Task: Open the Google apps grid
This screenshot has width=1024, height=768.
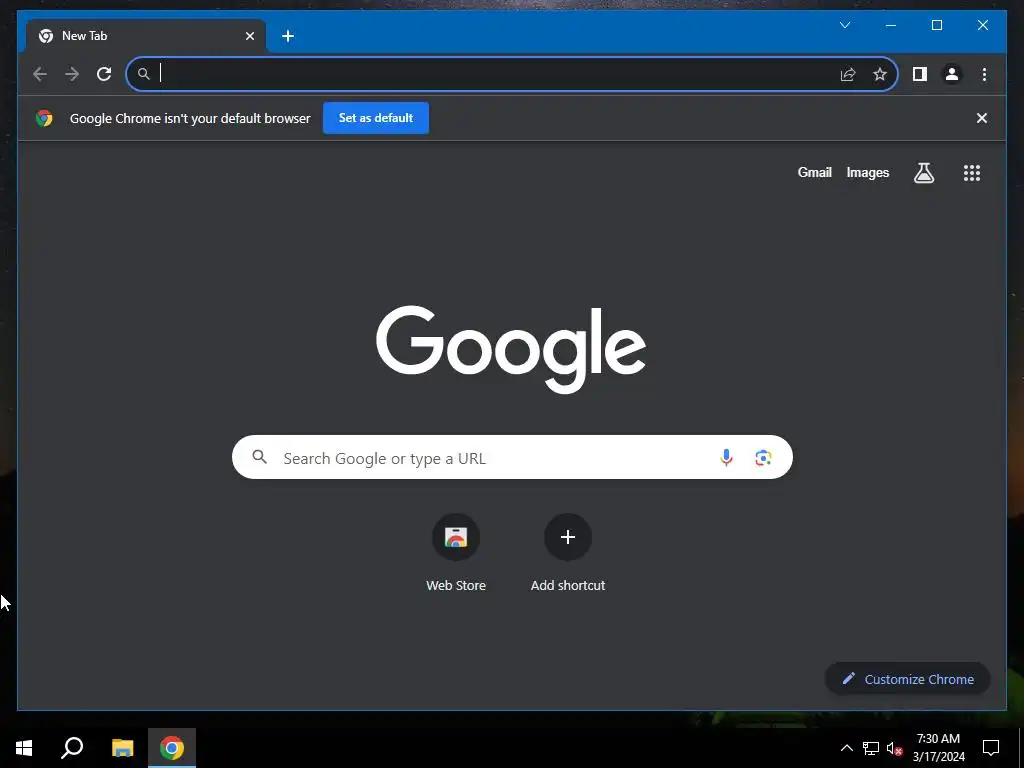Action: 972,173
